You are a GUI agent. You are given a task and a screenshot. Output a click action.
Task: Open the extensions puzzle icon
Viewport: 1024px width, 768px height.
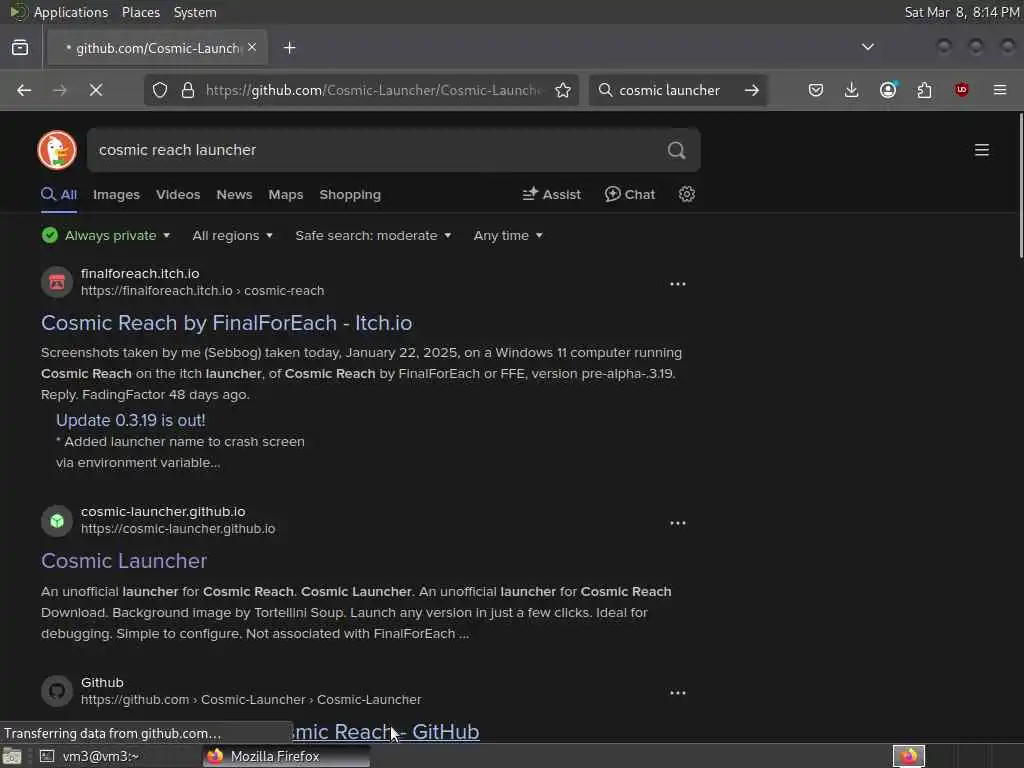(924, 90)
